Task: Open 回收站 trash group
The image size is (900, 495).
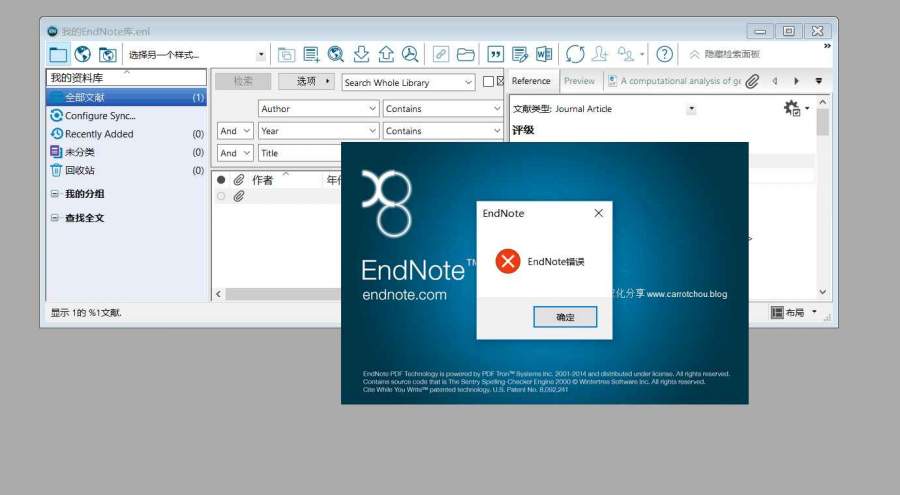Action: pyautogui.click(x=126, y=171)
